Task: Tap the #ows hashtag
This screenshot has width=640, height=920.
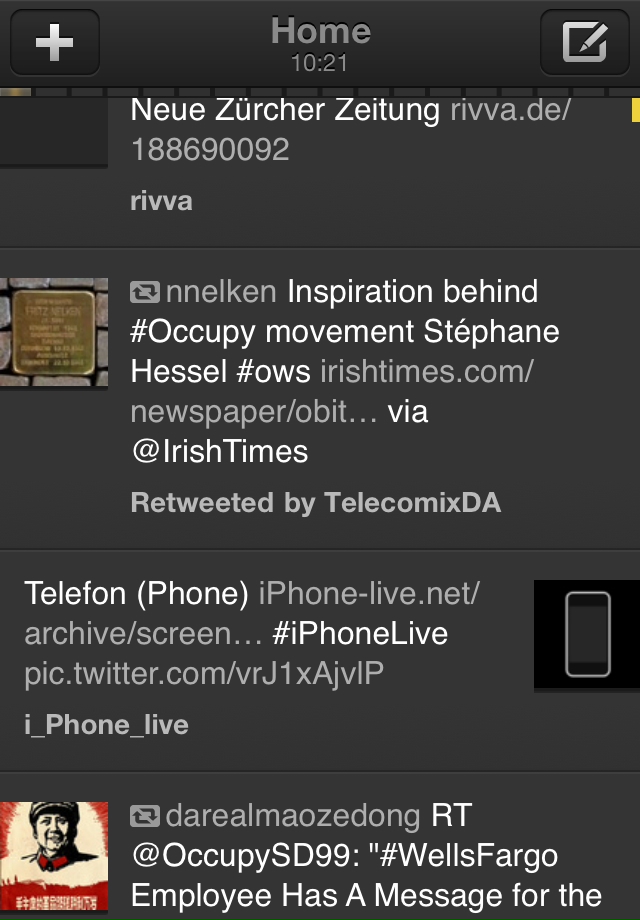Action: (273, 372)
